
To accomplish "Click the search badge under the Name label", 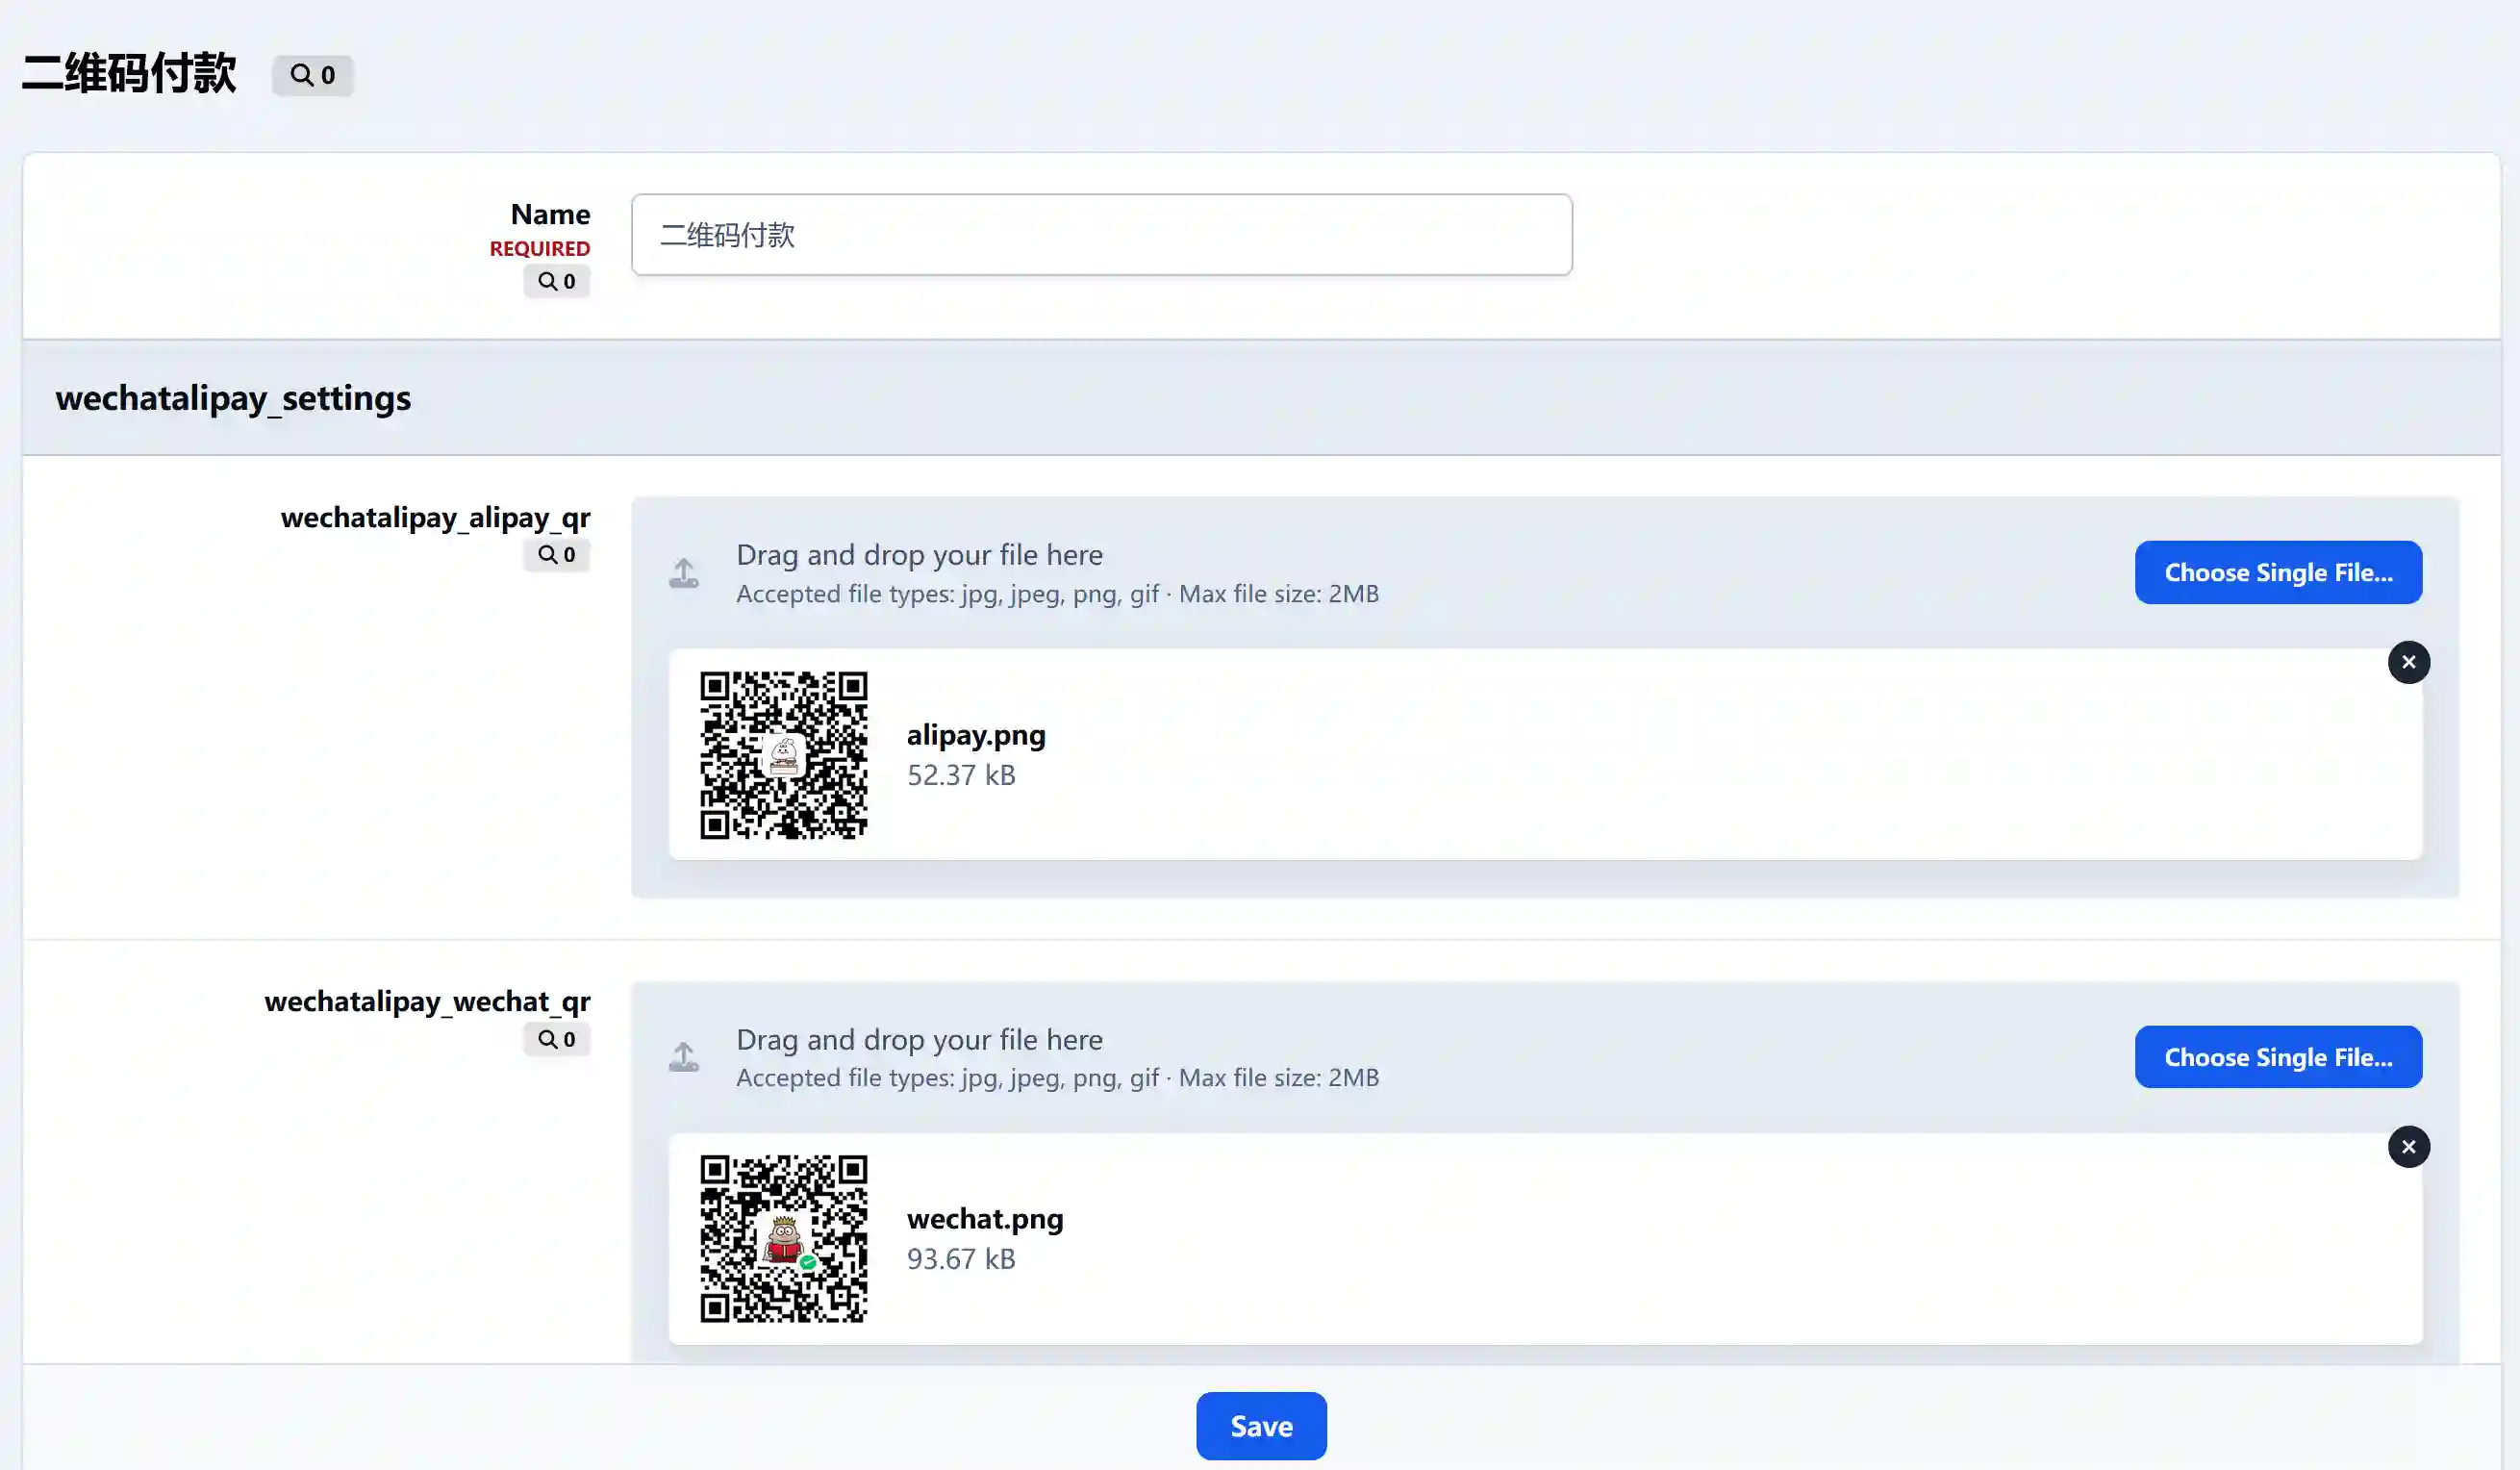I will [556, 281].
